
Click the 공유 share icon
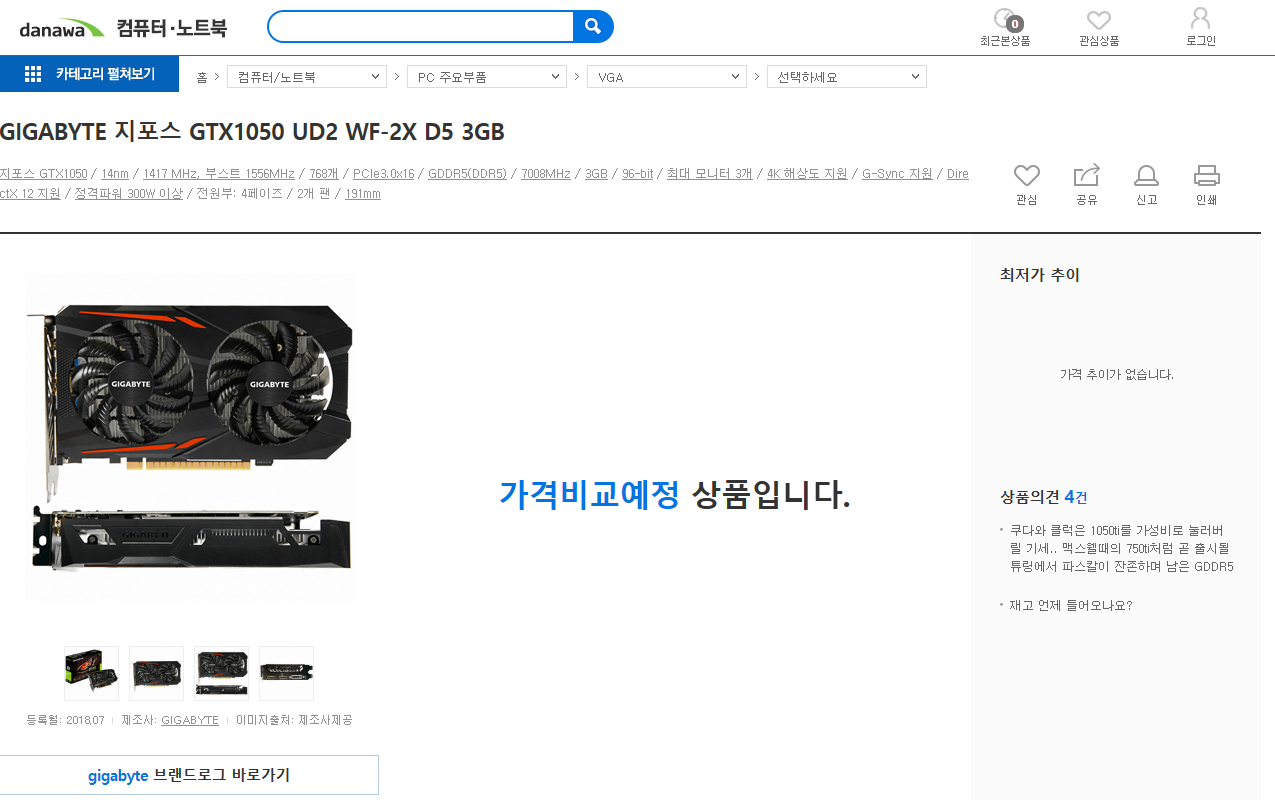(1087, 175)
